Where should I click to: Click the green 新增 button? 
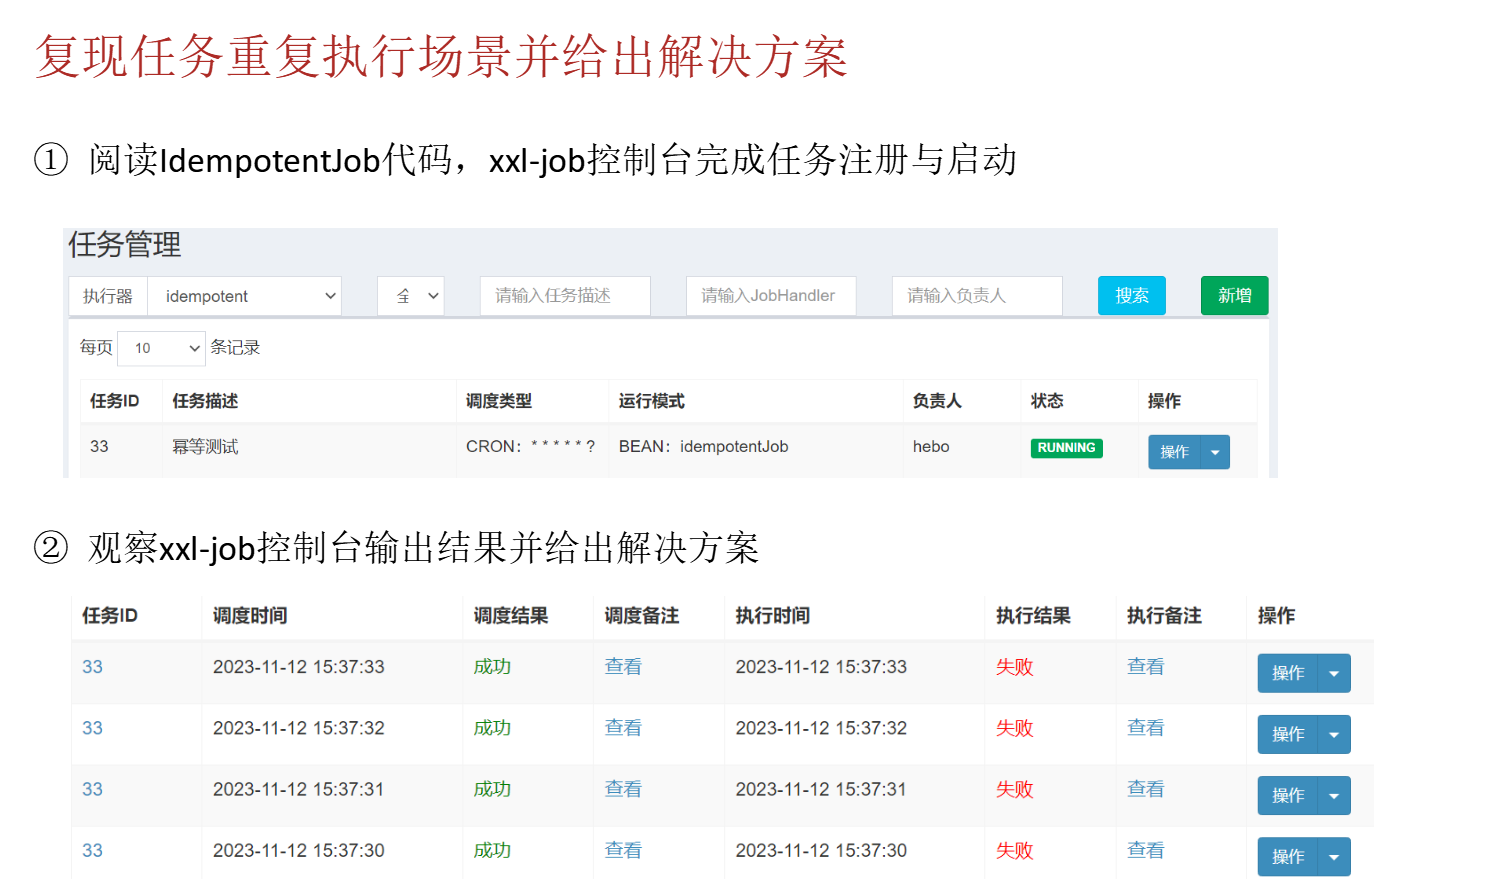[1234, 296]
